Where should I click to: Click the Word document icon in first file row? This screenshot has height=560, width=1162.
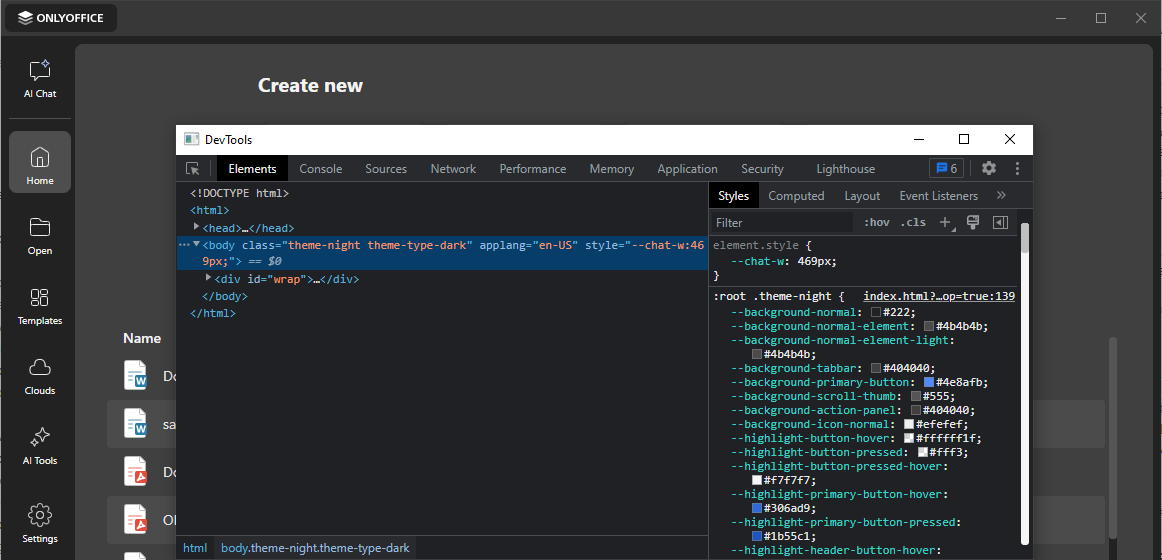point(136,376)
